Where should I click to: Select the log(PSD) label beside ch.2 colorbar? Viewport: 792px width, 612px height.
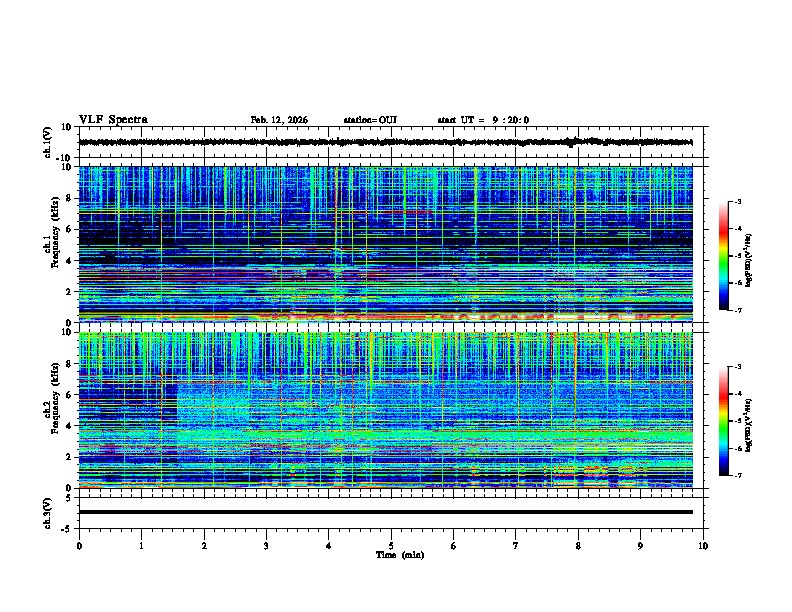click(x=748, y=426)
